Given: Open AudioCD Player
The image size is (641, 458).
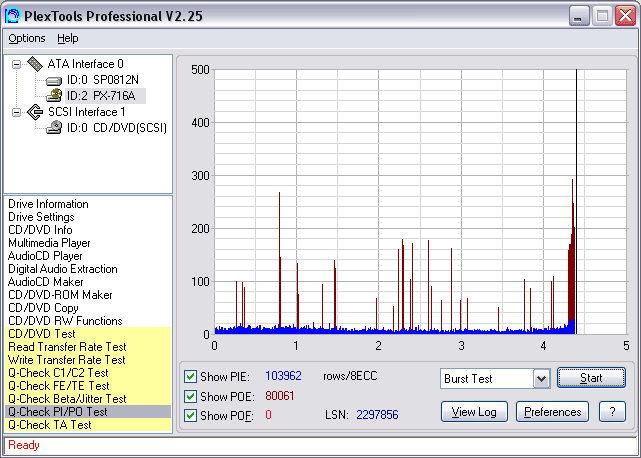Looking at the screenshot, I should [x=45, y=256].
